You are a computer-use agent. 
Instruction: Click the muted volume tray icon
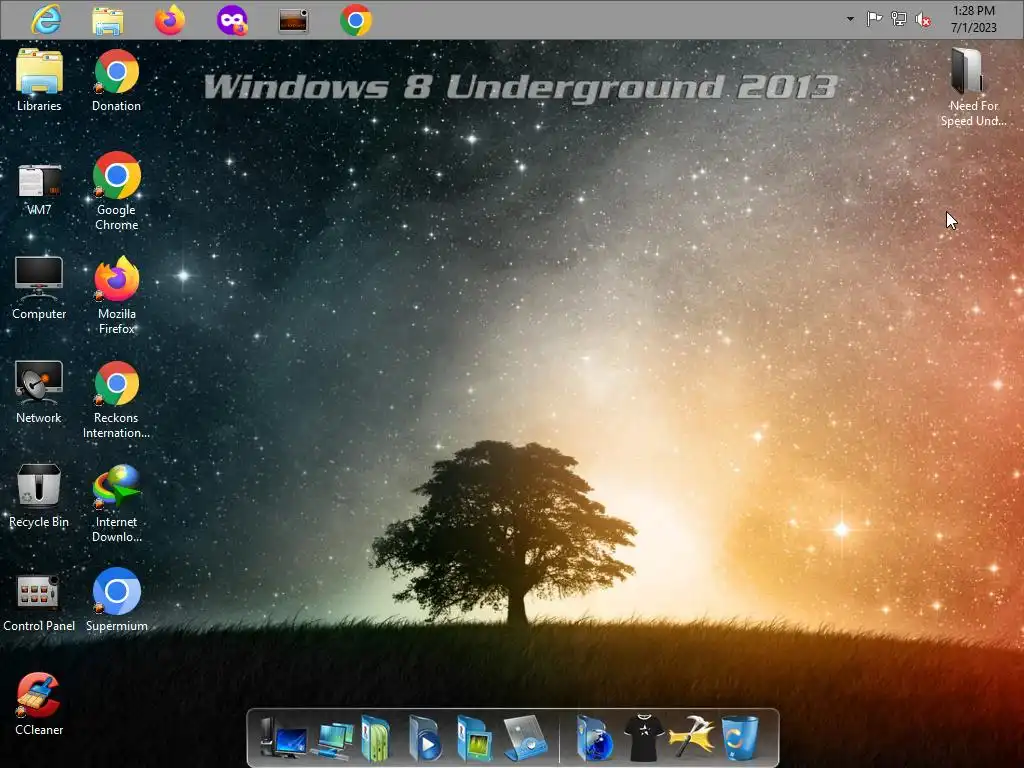point(923,20)
